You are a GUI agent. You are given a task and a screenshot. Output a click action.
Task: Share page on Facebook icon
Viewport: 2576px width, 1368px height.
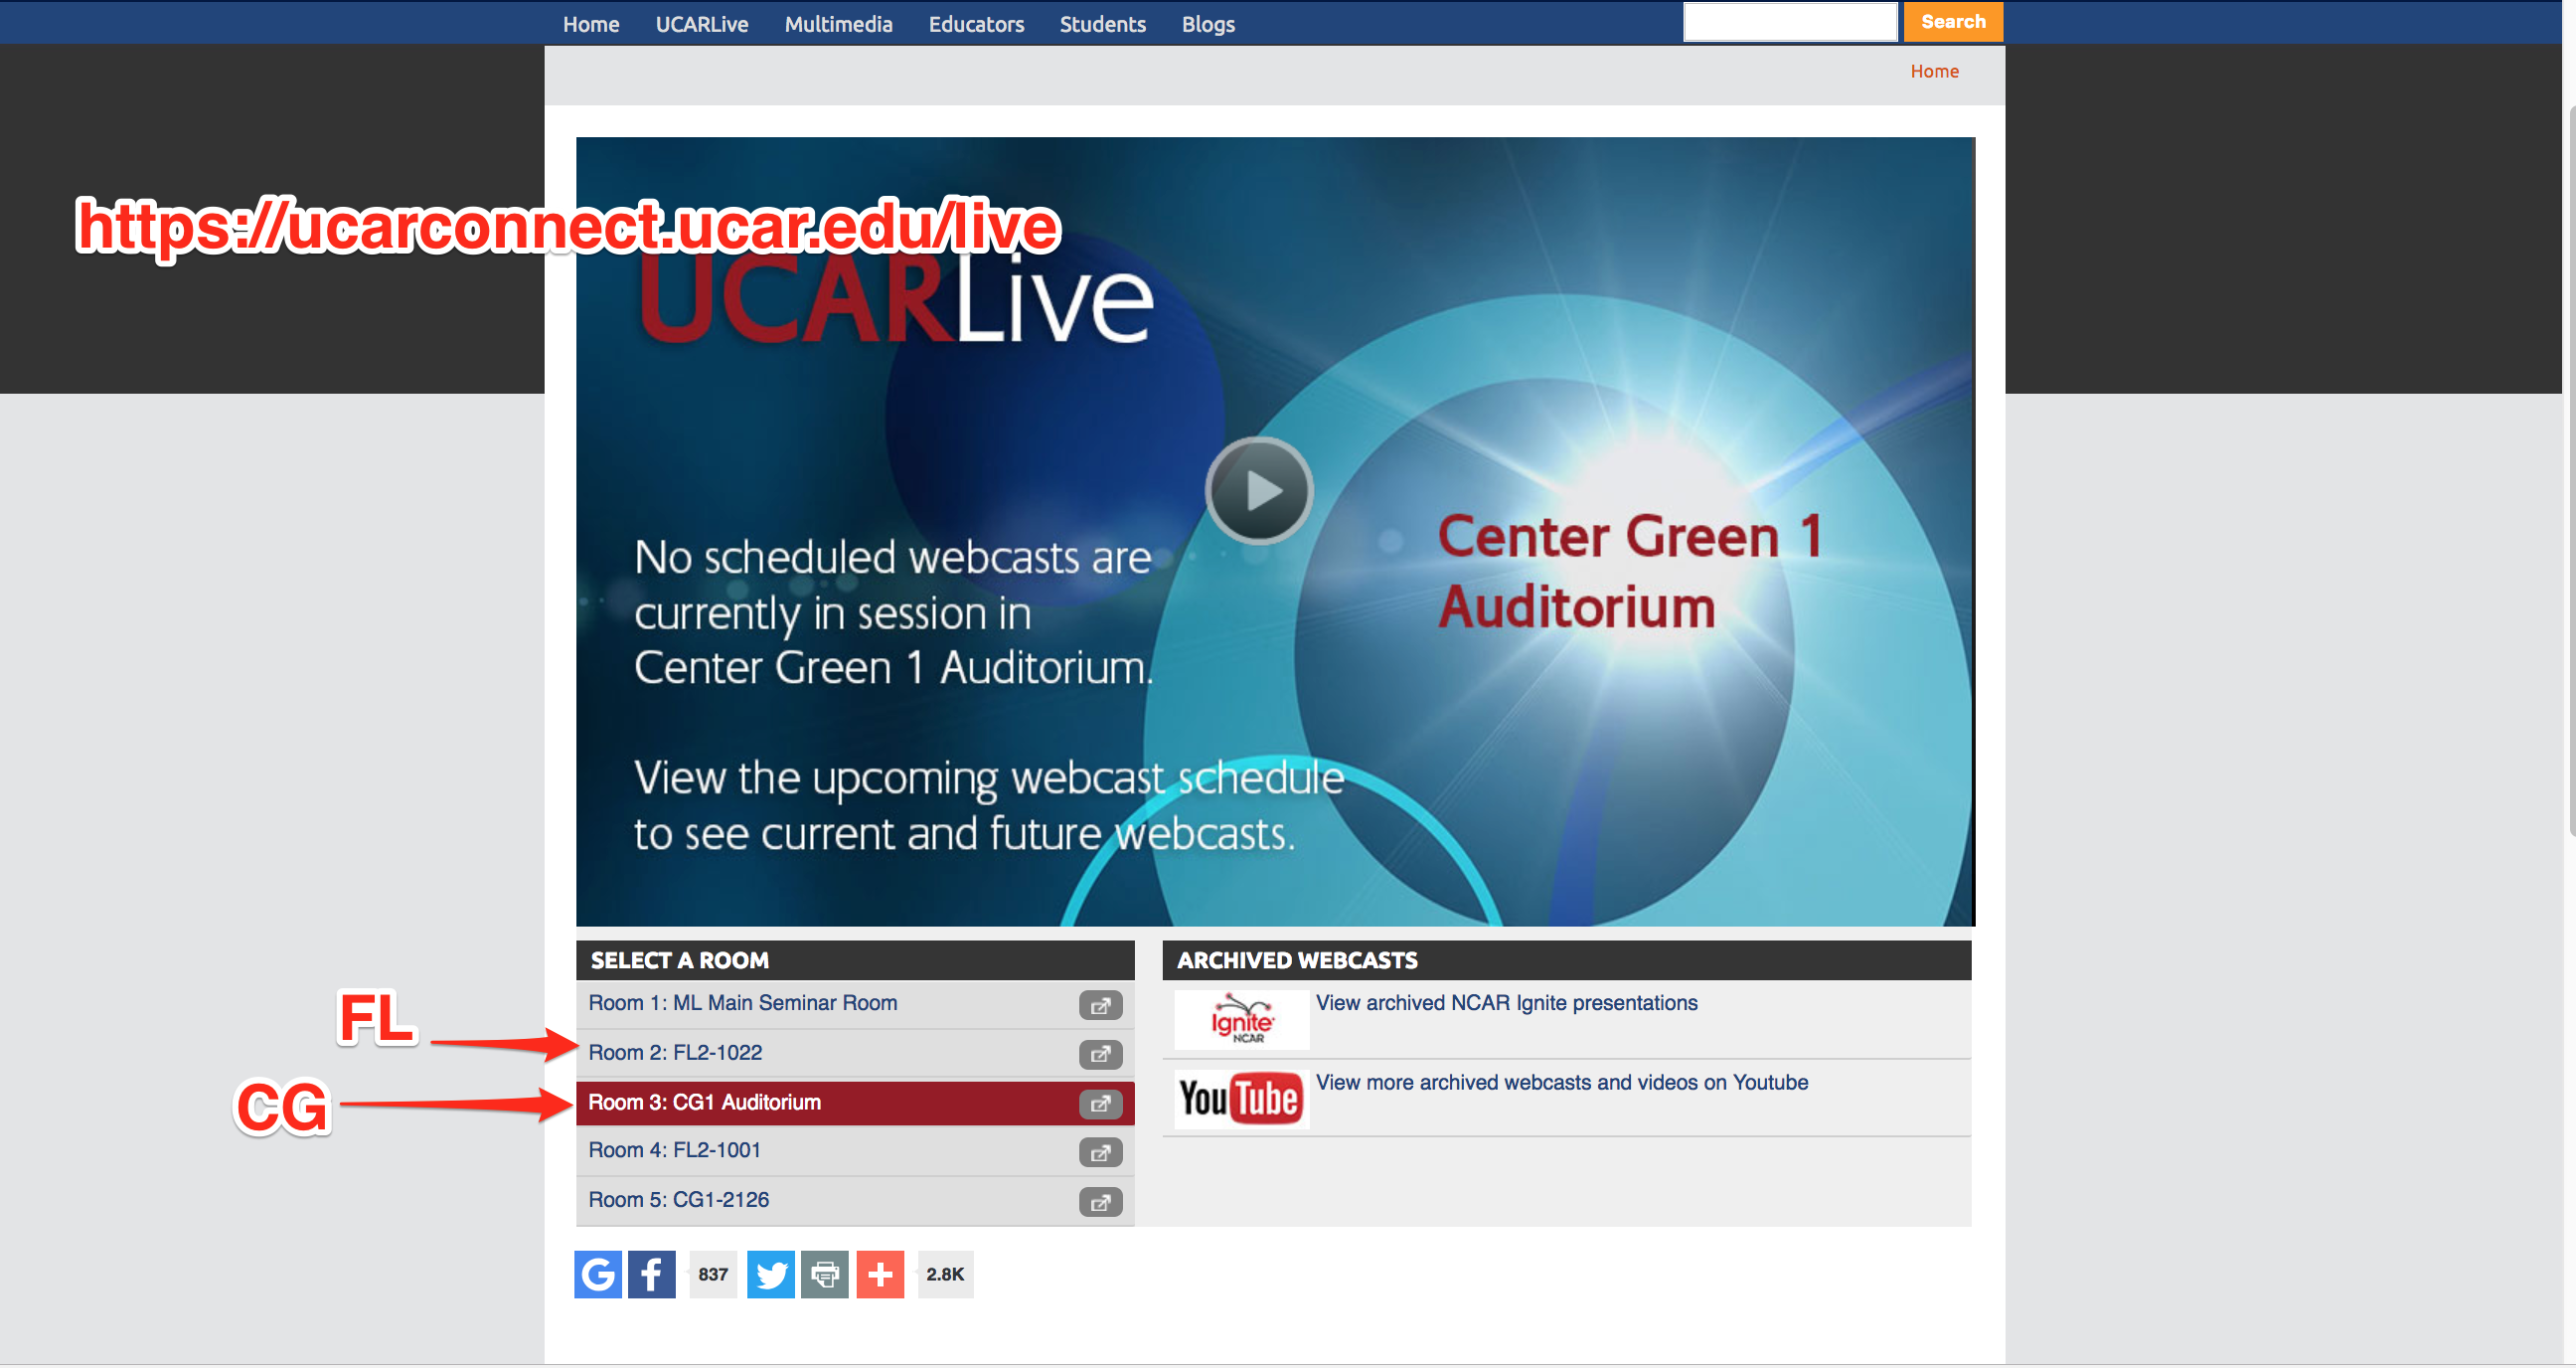click(x=652, y=1274)
